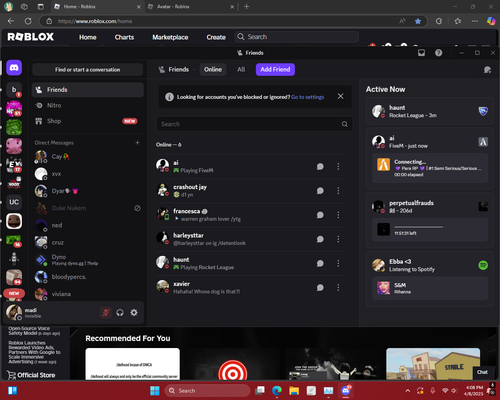Image resolution: width=500 pixels, height=400 pixels.
Task: Message ai via chat bubble icon
Action: pyautogui.click(x=320, y=166)
